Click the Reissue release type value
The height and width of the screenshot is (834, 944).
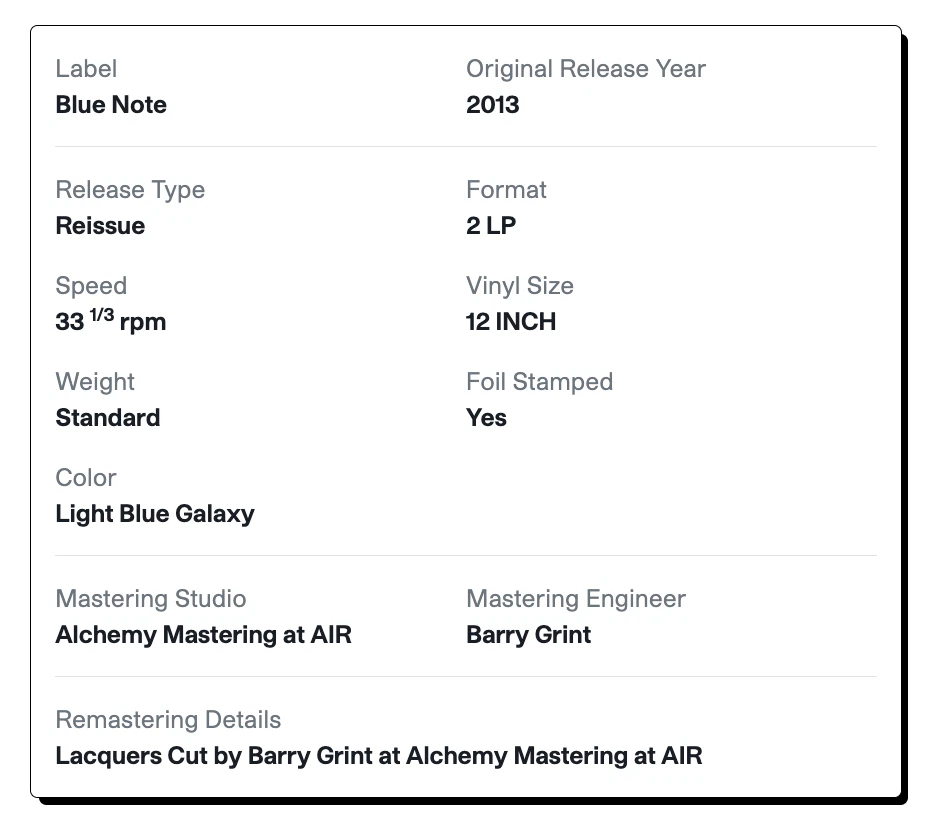click(x=100, y=226)
